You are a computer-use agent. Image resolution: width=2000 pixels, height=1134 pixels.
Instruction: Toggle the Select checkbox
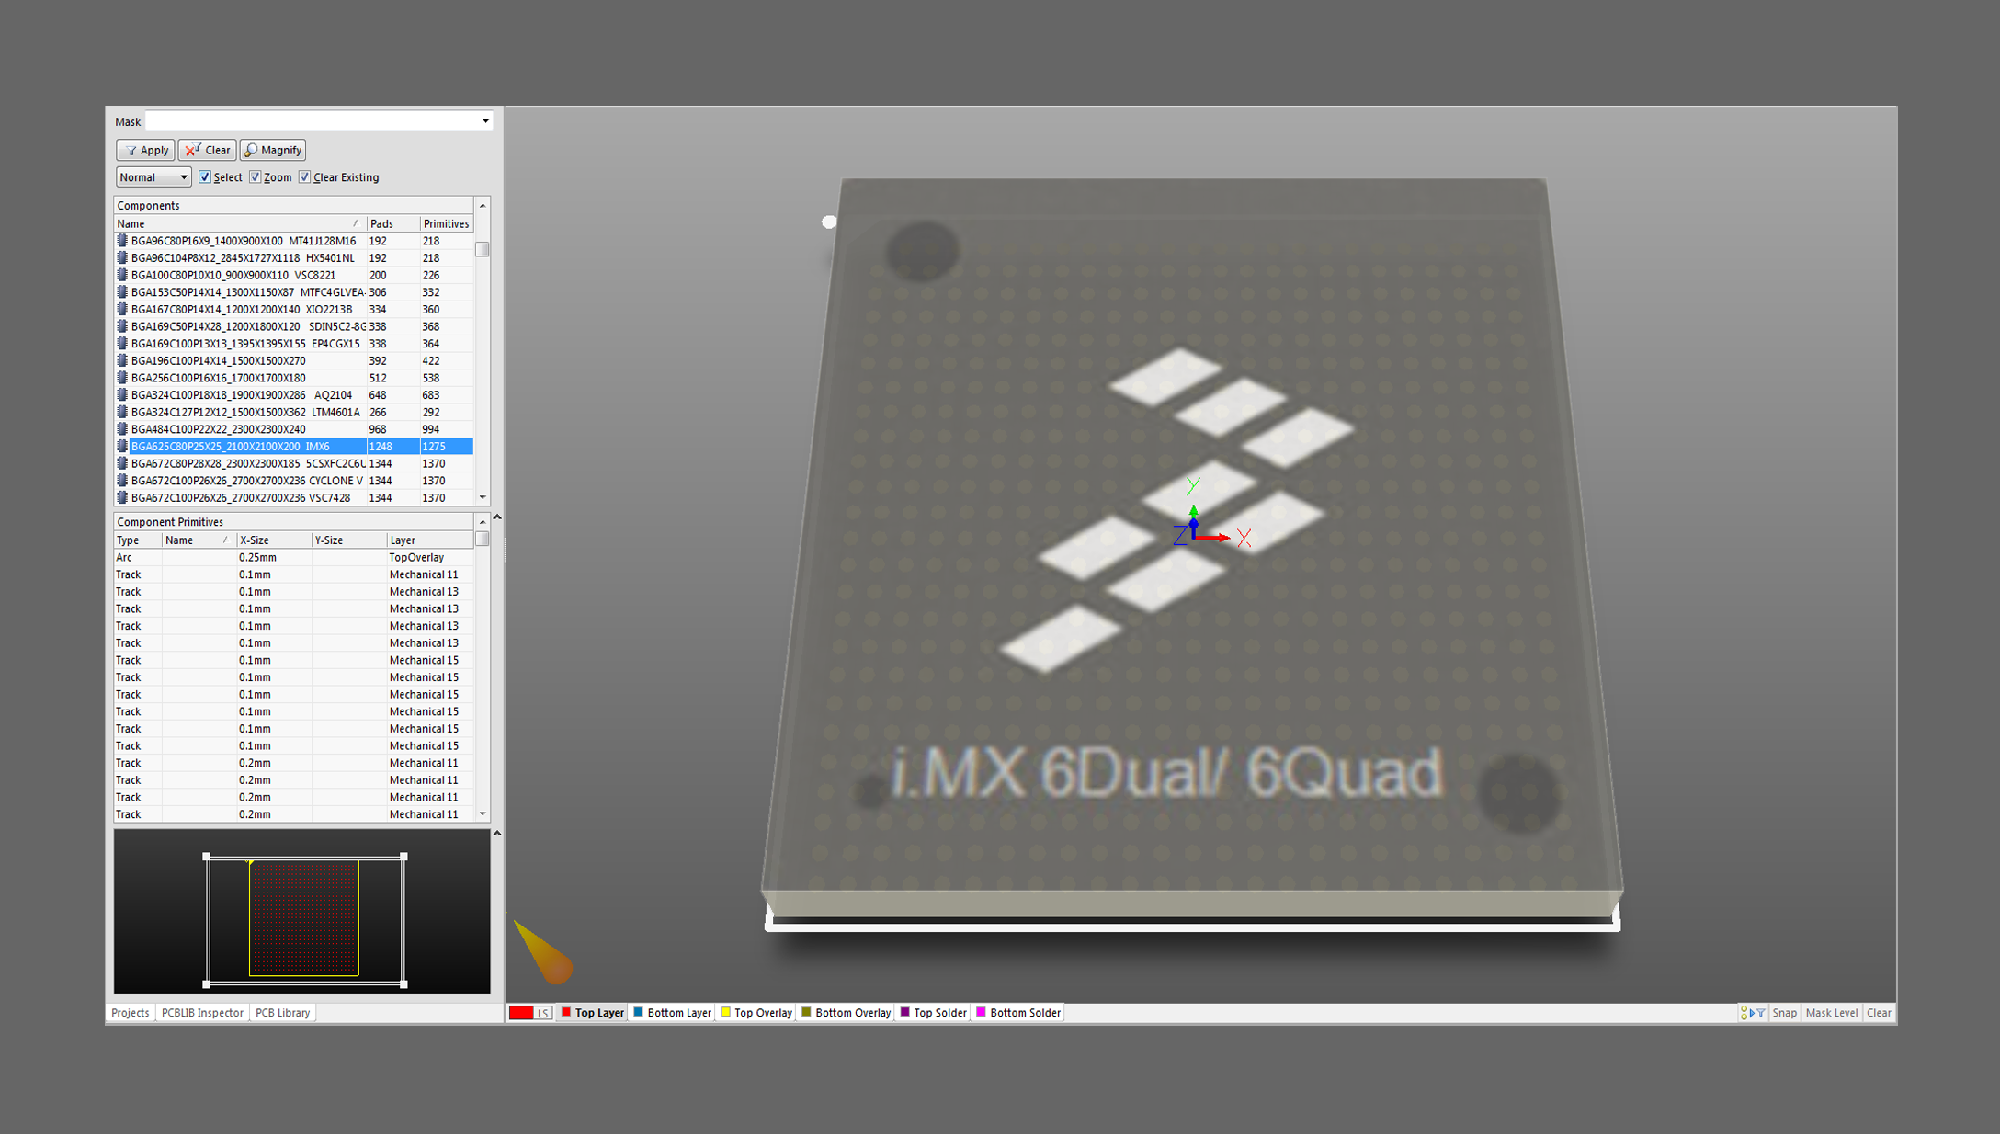pos(205,177)
